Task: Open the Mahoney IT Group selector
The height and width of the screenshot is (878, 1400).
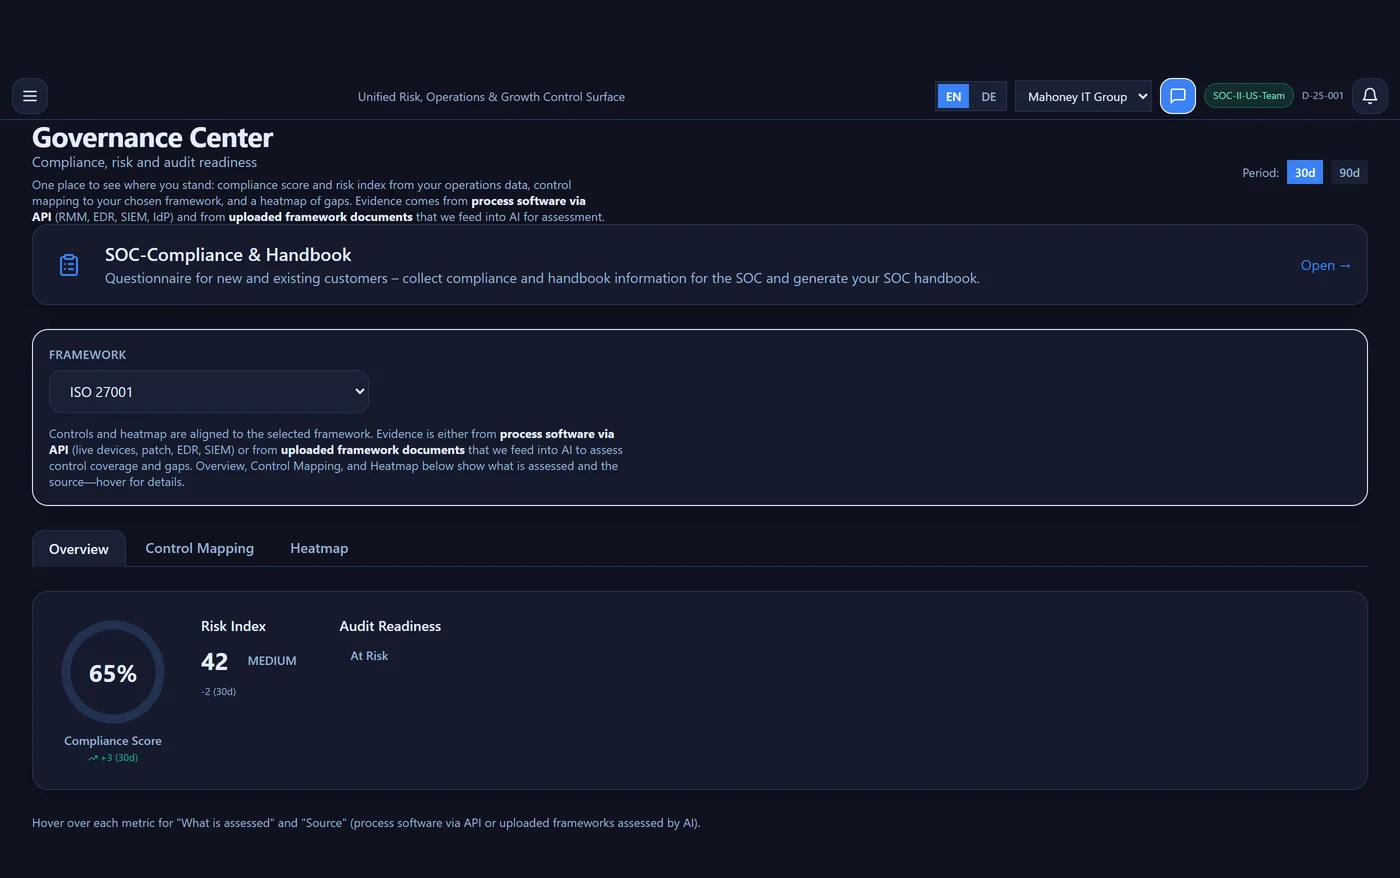Action: pyautogui.click(x=1083, y=96)
